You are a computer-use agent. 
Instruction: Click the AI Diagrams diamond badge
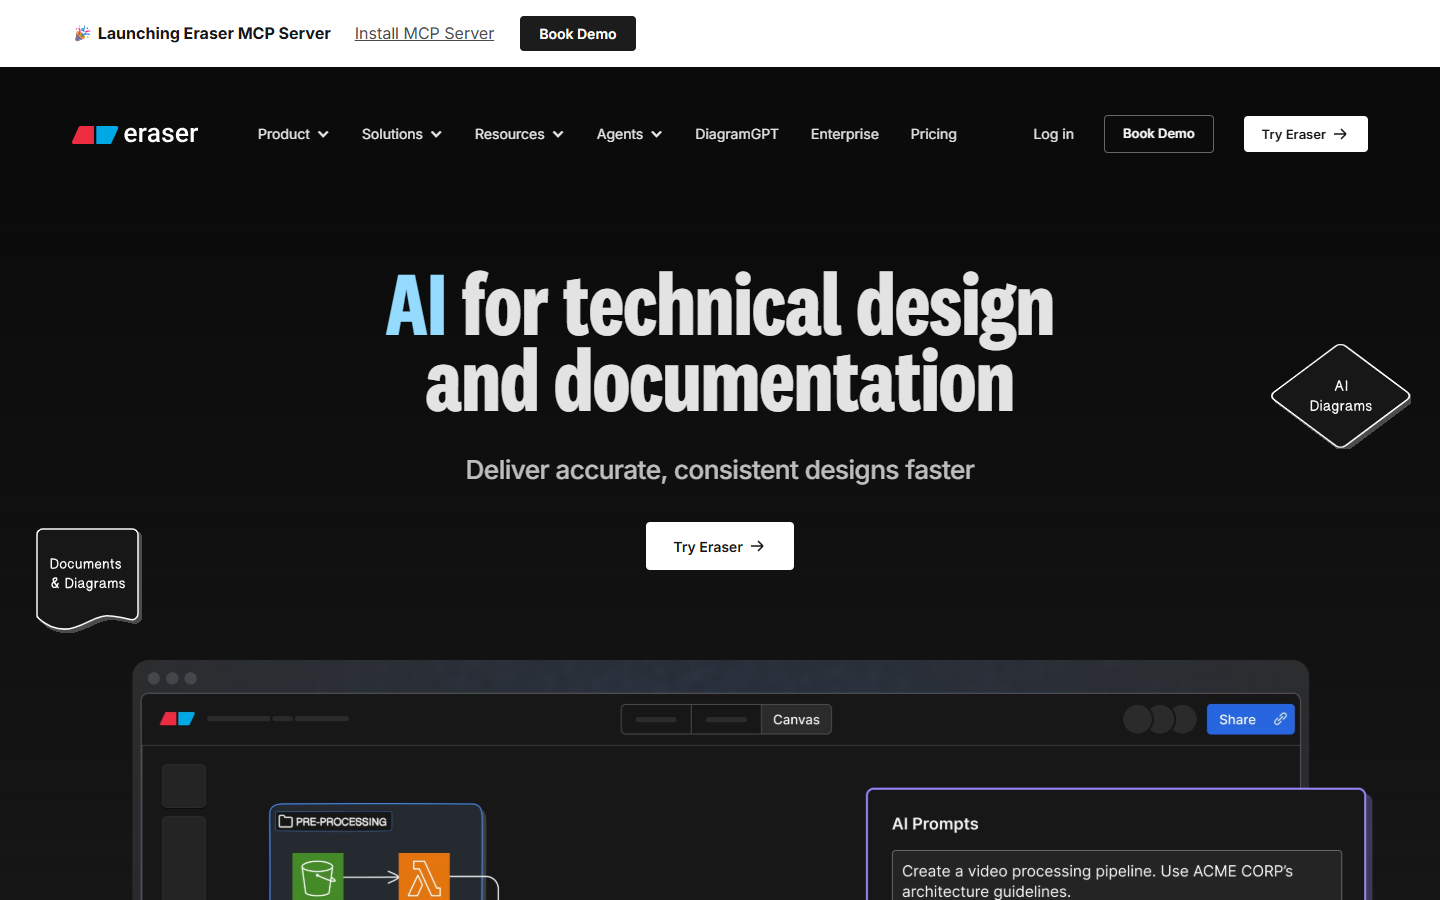[1341, 396]
